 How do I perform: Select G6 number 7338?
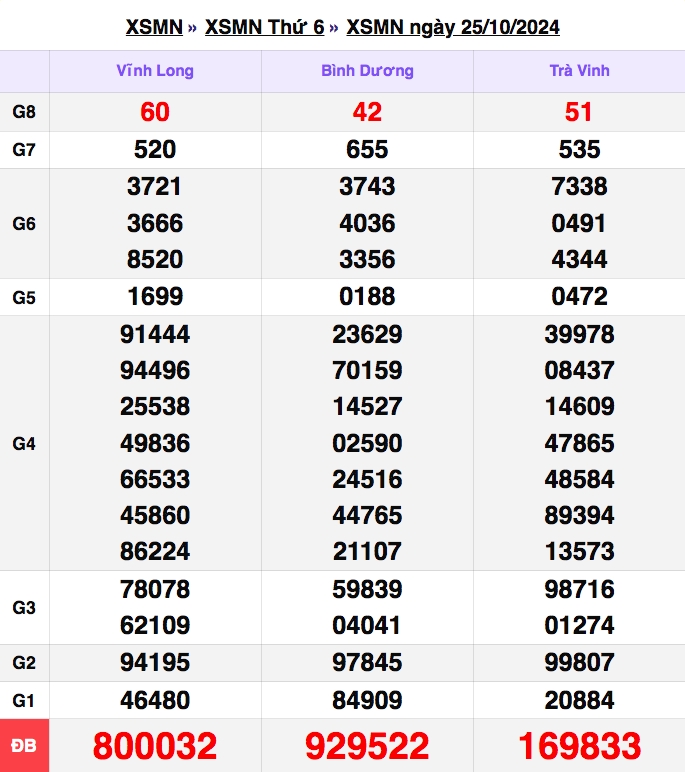[580, 187]
